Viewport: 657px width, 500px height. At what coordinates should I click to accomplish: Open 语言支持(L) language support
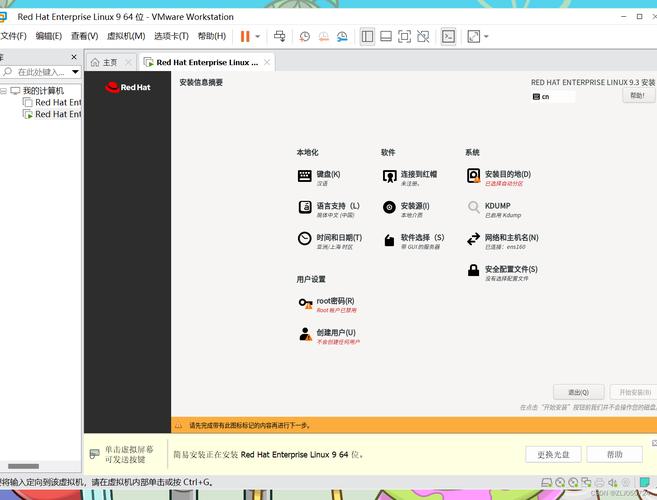point(329,210)
